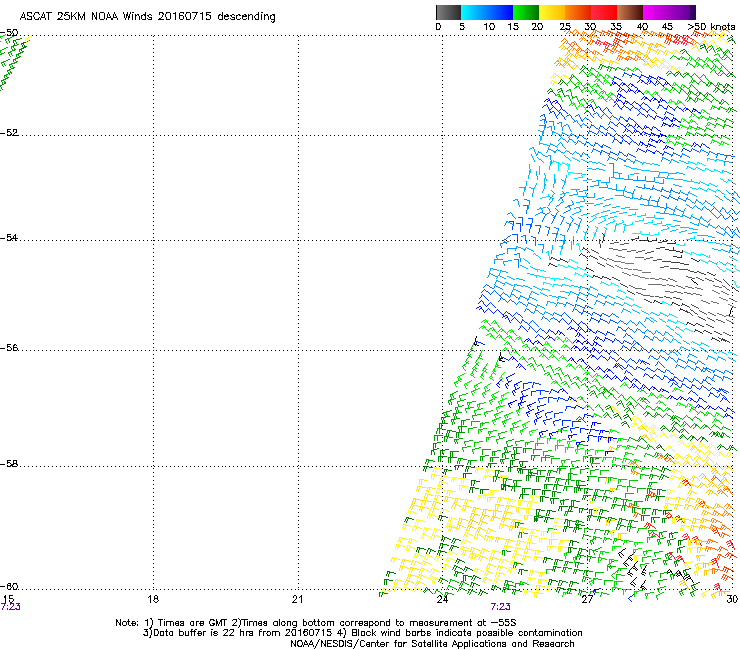Select the orange 25-30 knots legend segment
Screen dimensions: 740x650
pyautogui.click(x=578, y=12)
